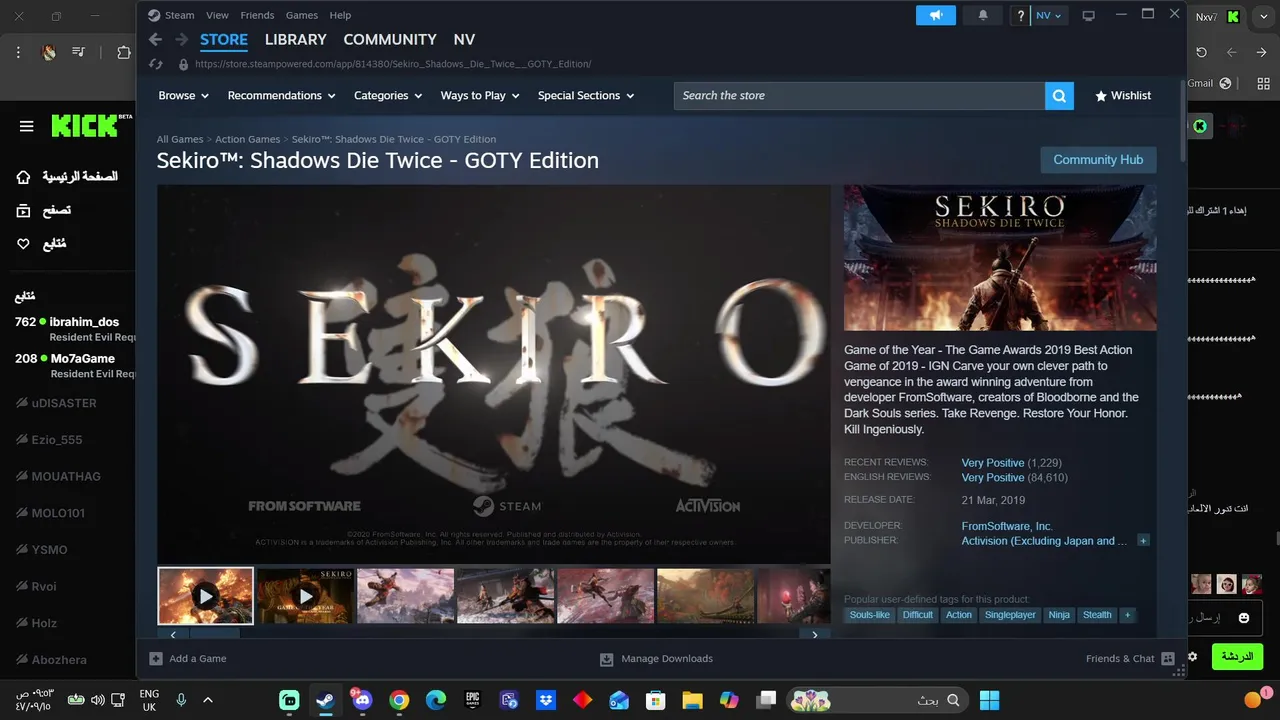The height and width of the screenshot is (720, 1280).
Task: Click the Souls-like tag
Action: [869, 615]
